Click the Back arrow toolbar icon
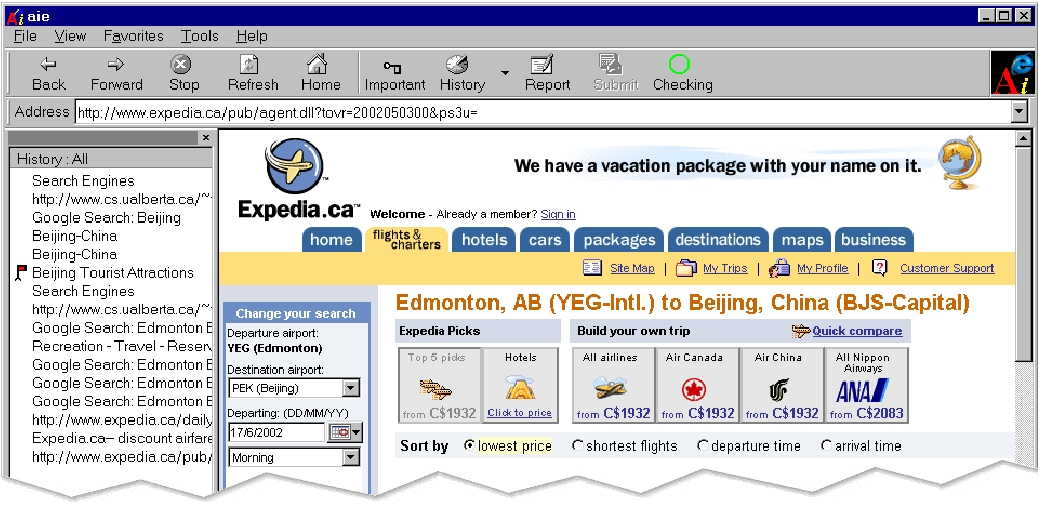1038x512 pixels. (x=48, y=65)
